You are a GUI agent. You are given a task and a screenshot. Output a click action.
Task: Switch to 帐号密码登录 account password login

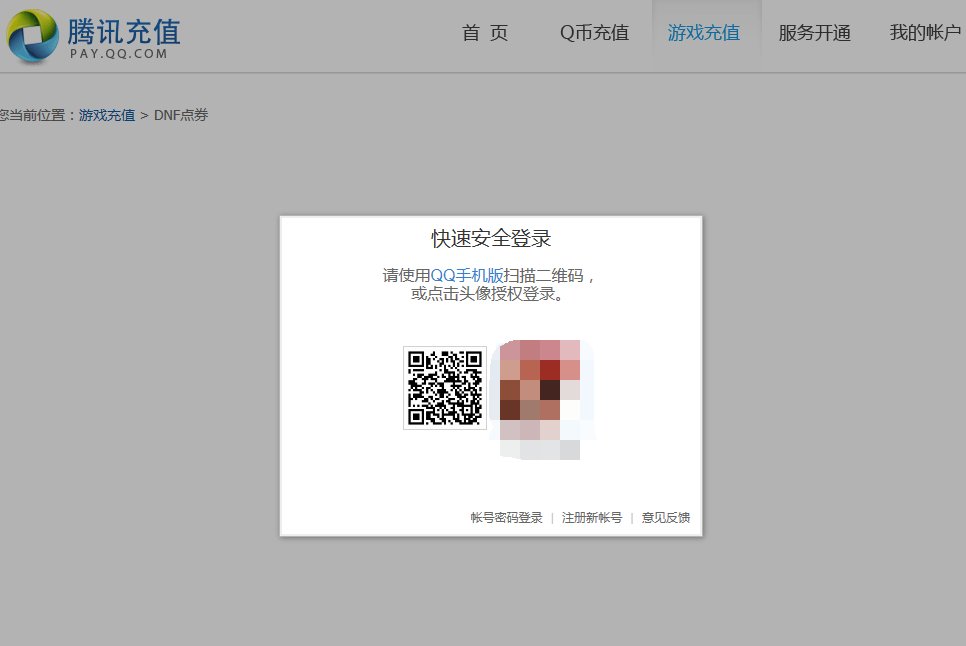pyautogui.click(x=508, y=518)
